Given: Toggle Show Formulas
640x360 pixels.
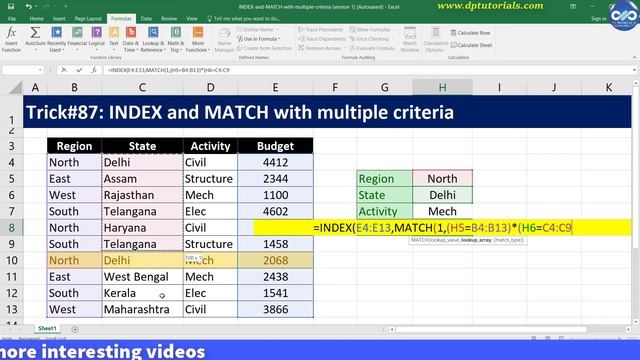Looking at the screenshot, I should (370, 29).
